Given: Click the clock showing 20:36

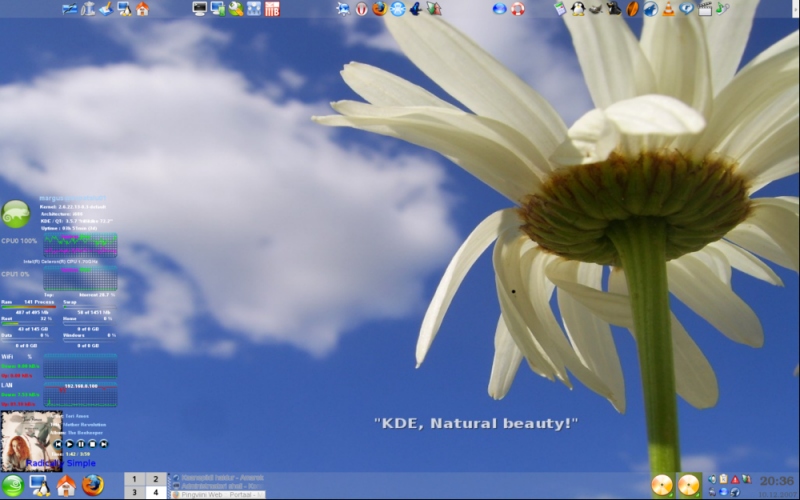Looking at the screenshot, I should click(777, 481).
